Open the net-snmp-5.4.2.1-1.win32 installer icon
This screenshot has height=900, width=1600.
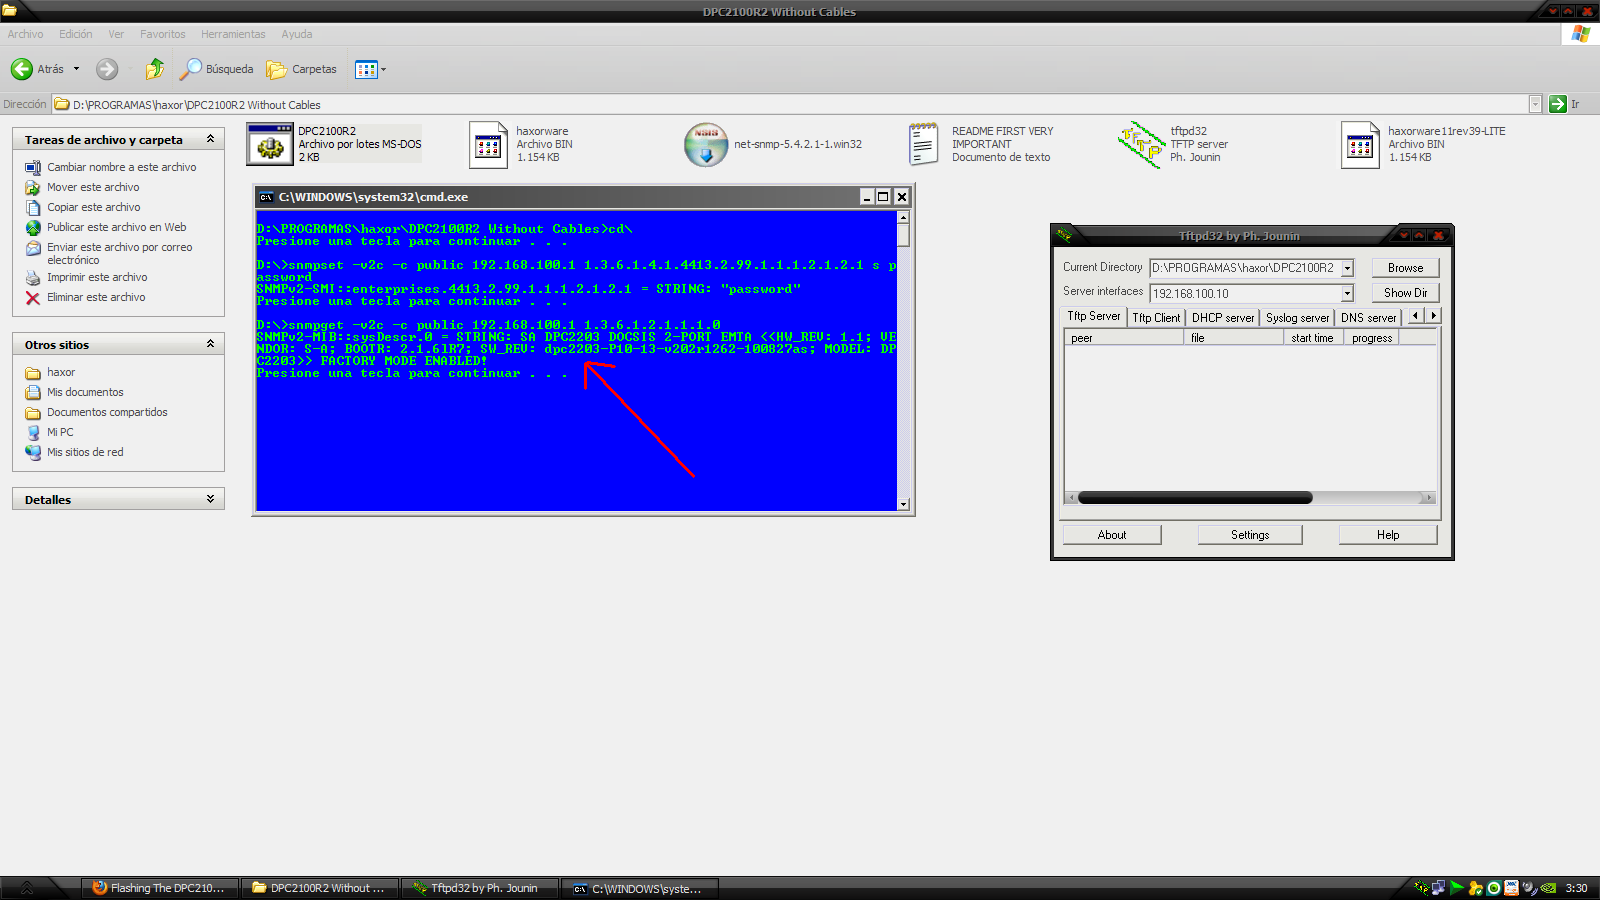click(706, 145)
